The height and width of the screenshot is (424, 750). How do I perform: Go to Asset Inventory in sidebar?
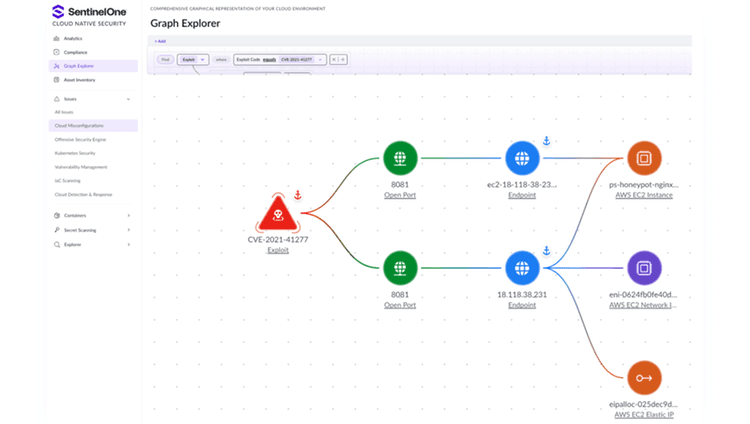click(79, 79)
